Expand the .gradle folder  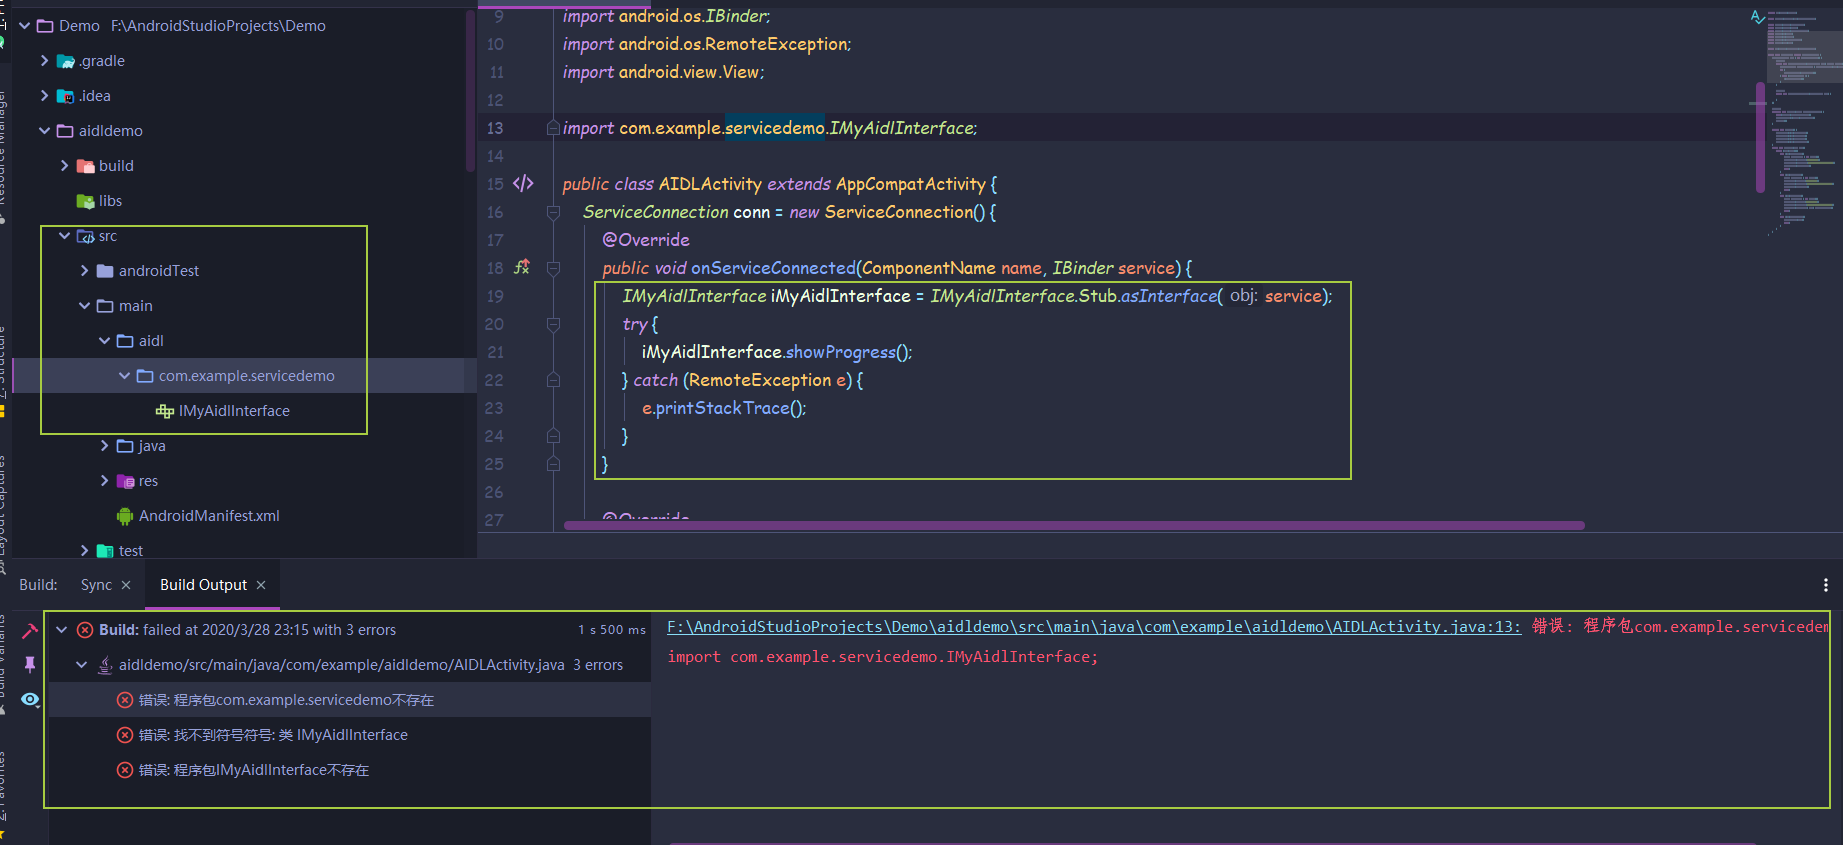44,61
